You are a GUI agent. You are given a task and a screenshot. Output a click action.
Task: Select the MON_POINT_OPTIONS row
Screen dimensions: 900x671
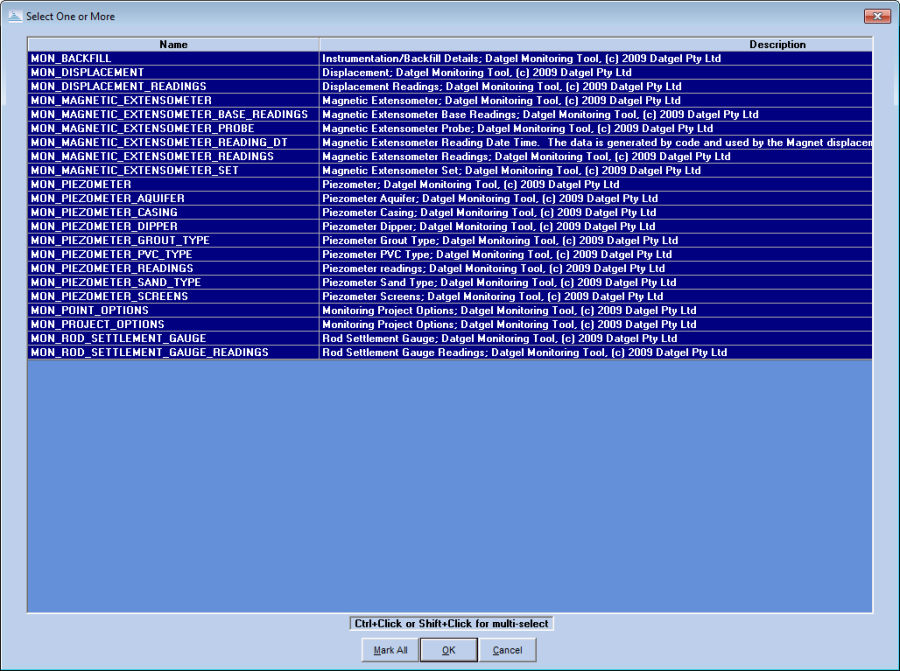pos(89,311)
